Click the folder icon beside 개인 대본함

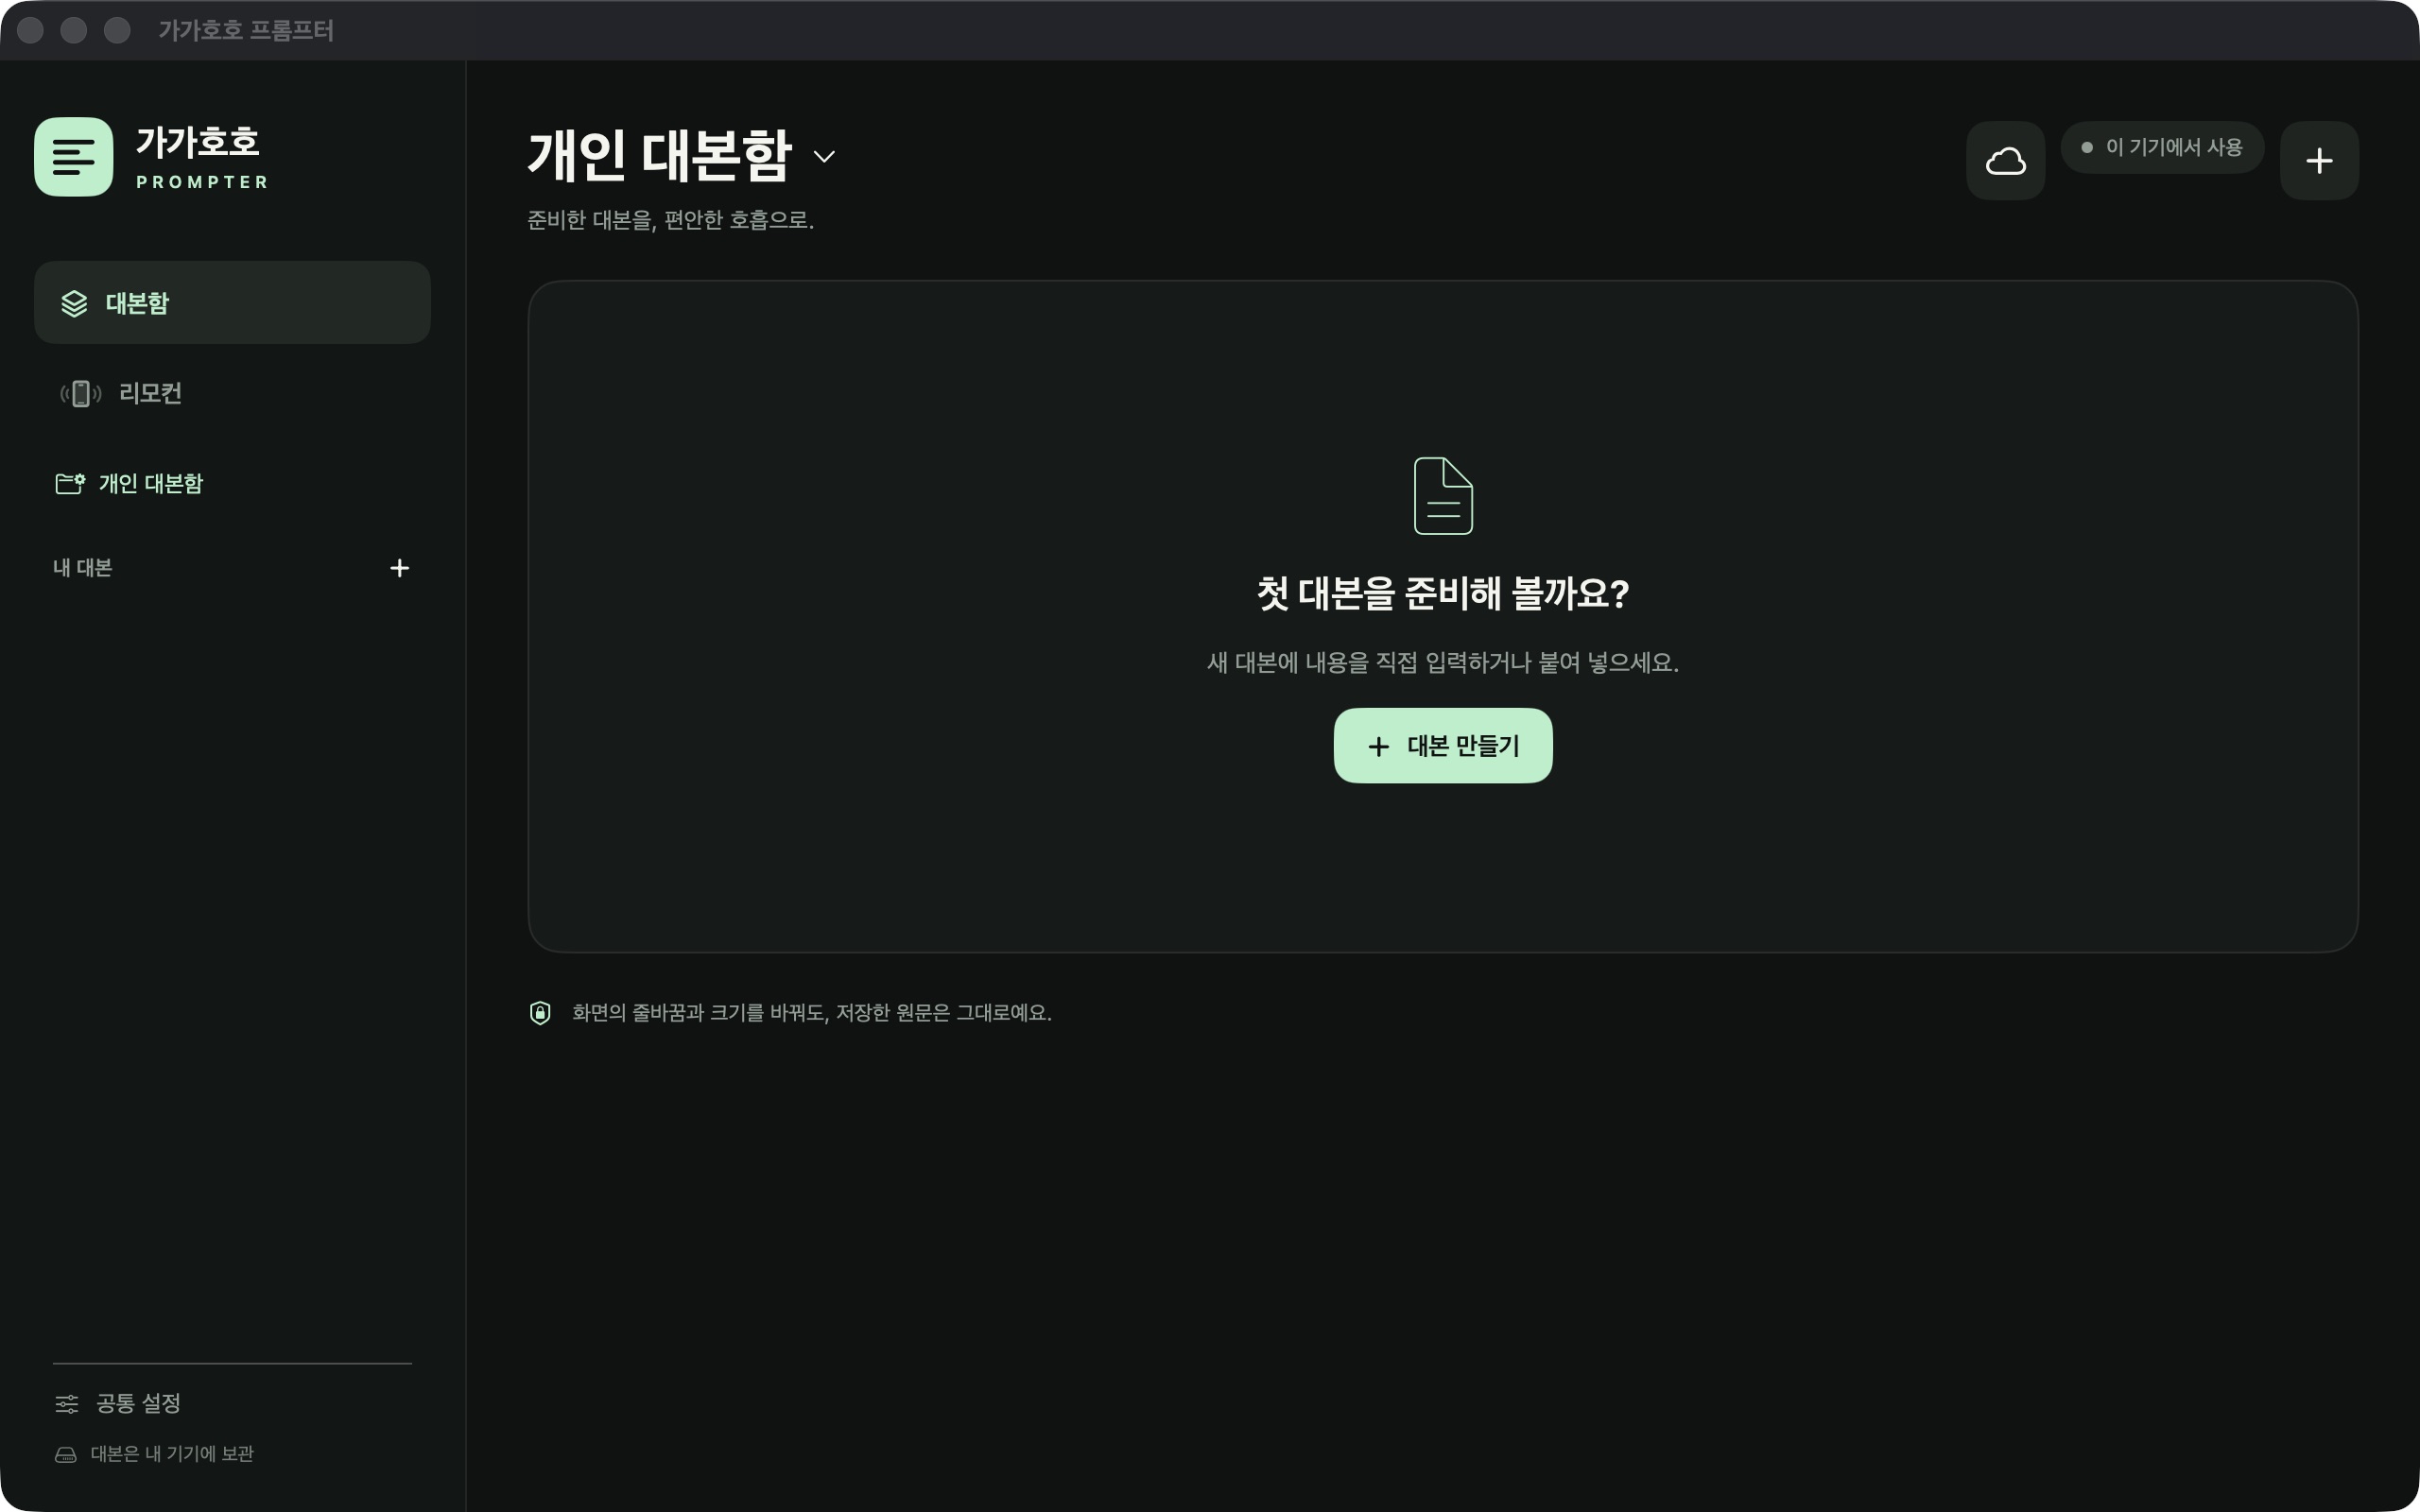(70, 484)
